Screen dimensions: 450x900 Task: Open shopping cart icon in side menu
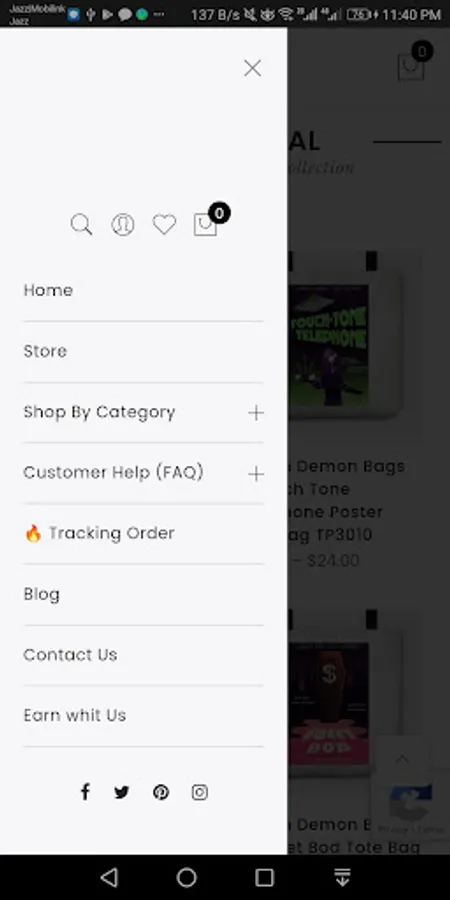click(x=205, y=224)
